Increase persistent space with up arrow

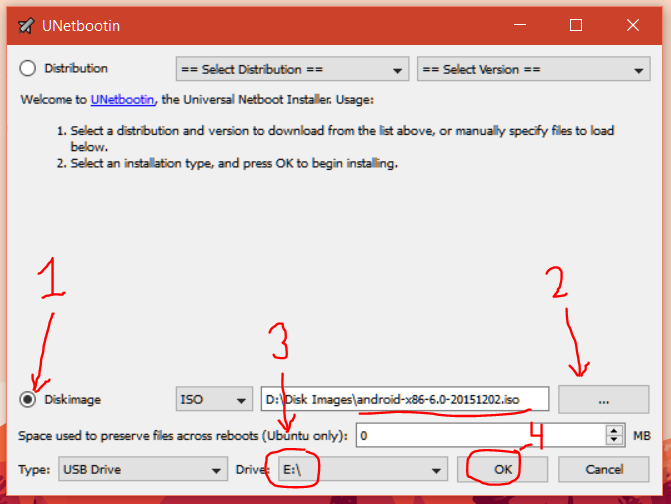[x=615, y=430]
